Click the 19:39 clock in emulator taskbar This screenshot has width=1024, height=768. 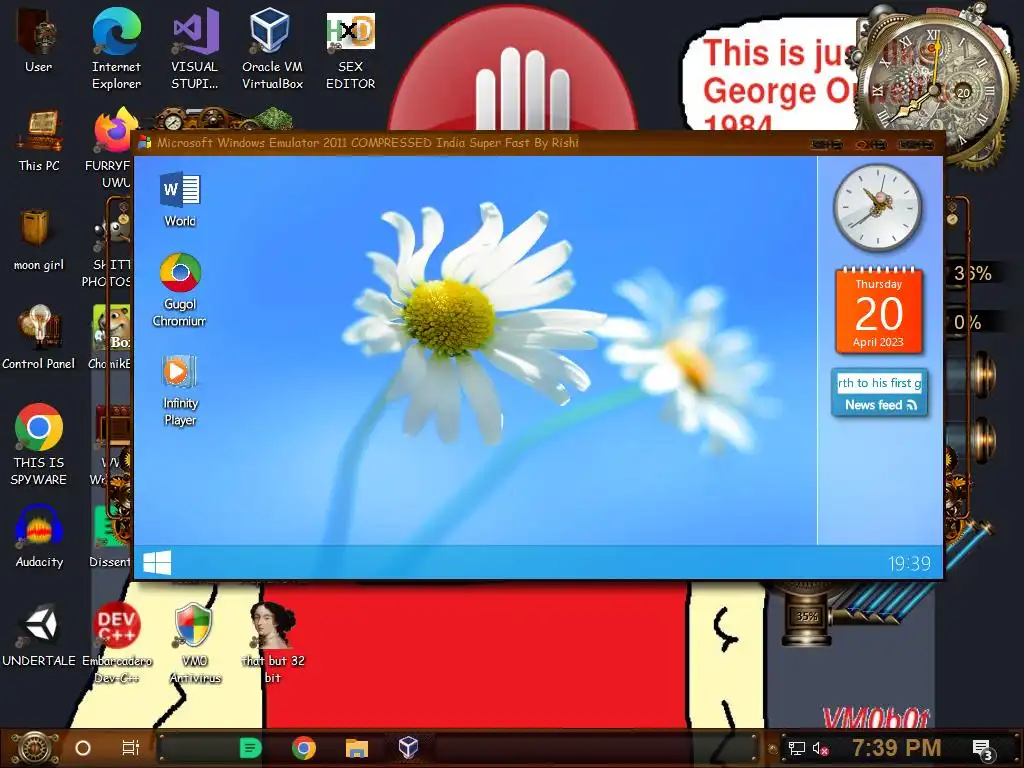pos(908,564)
